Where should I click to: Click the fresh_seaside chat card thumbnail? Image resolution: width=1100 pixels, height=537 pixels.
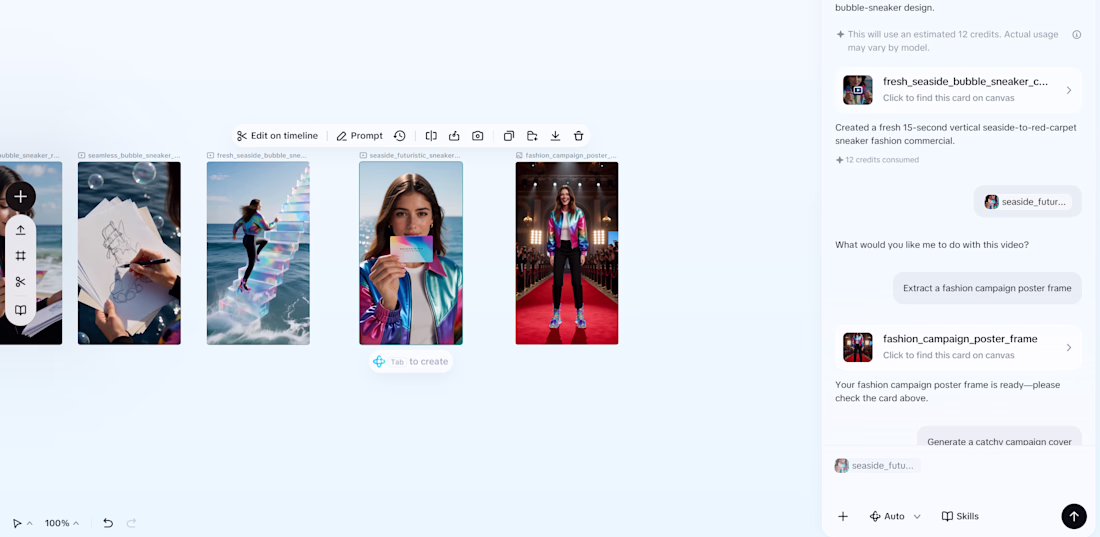[857, 90]
